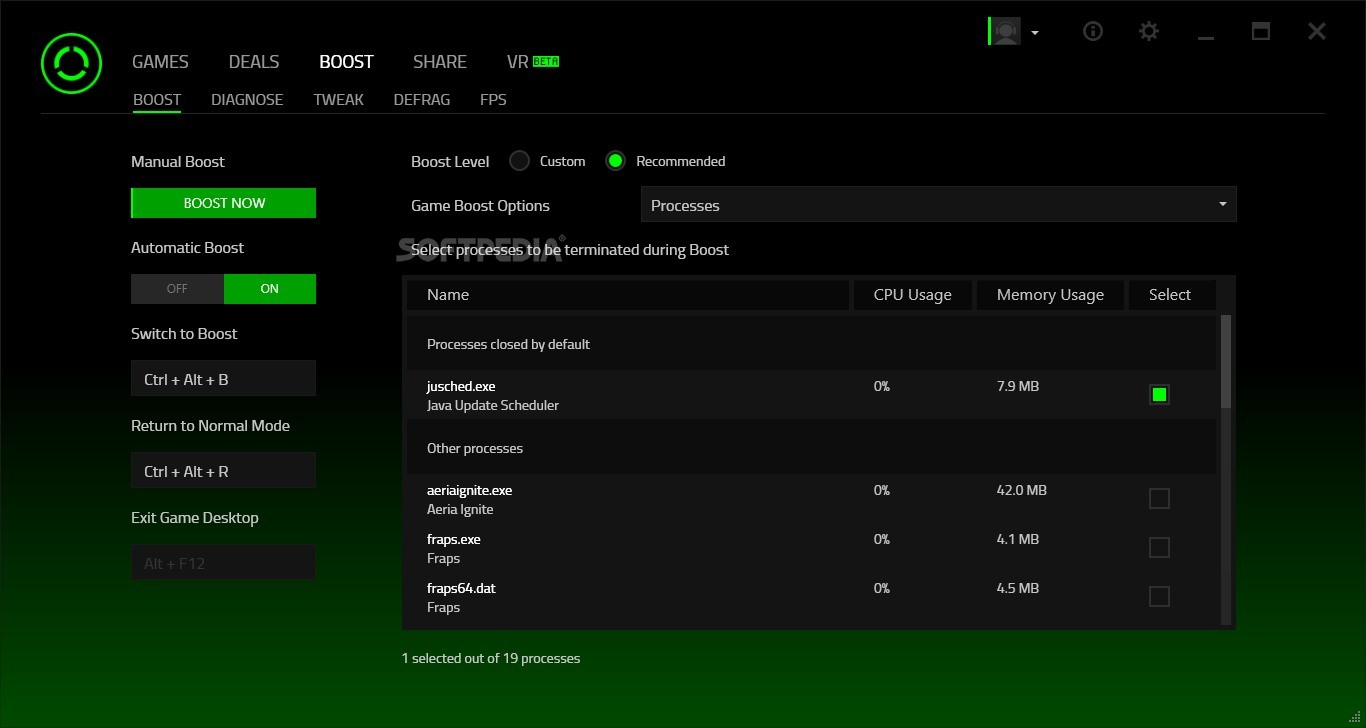Viewport: 1366px width, 728px height.
Task: Sort by the CPU Usage column header
Action: 912,295
